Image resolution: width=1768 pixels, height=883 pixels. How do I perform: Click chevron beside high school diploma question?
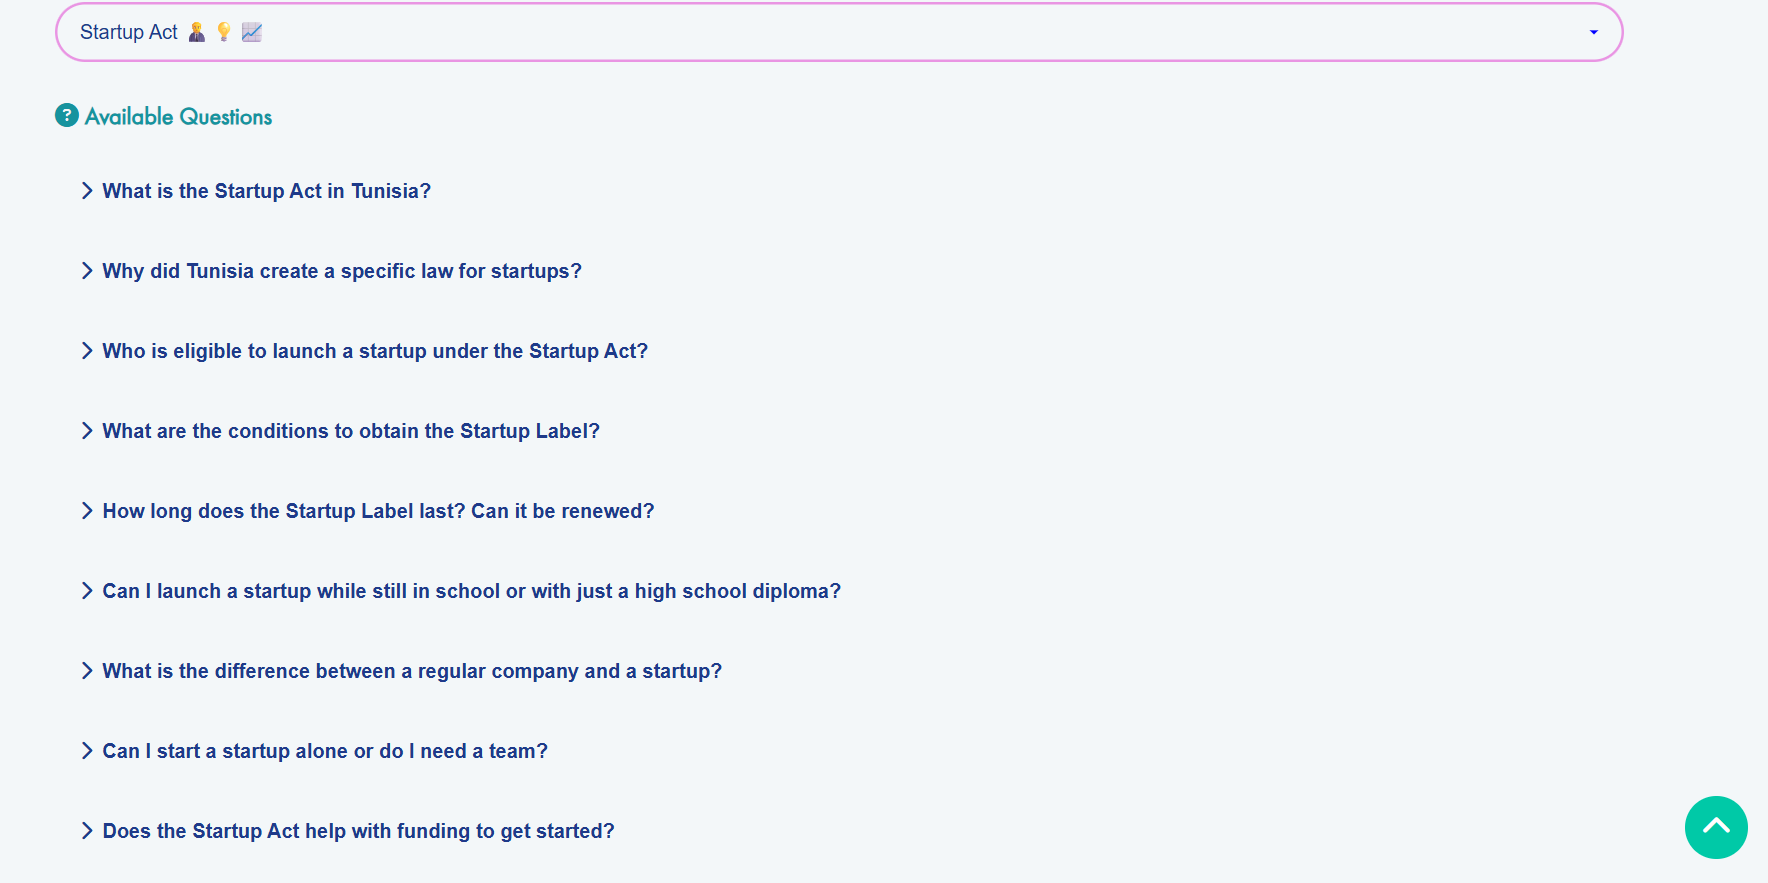[x=87, y=591]
